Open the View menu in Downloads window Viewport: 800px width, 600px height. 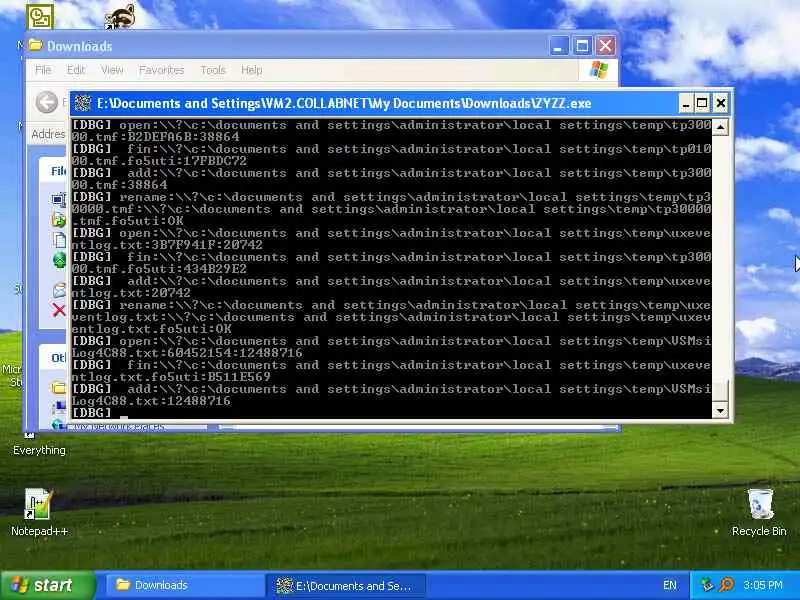click(112, 70)
